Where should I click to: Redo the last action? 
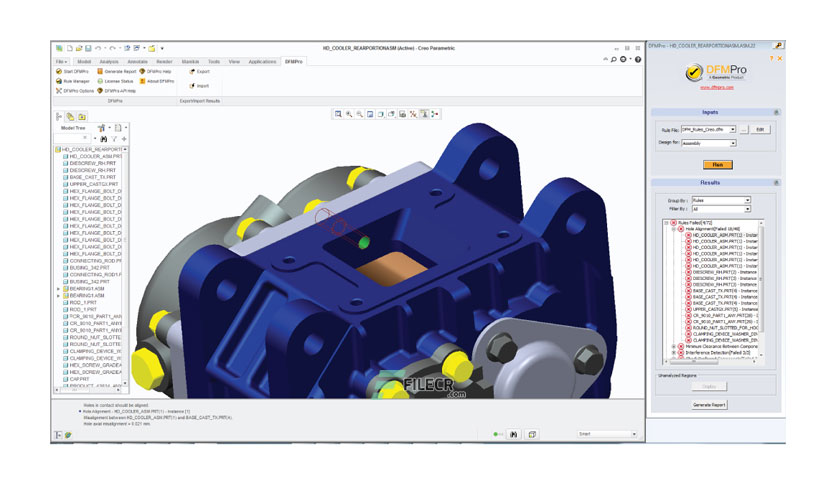pyautogui.click(x=112, y=48)
